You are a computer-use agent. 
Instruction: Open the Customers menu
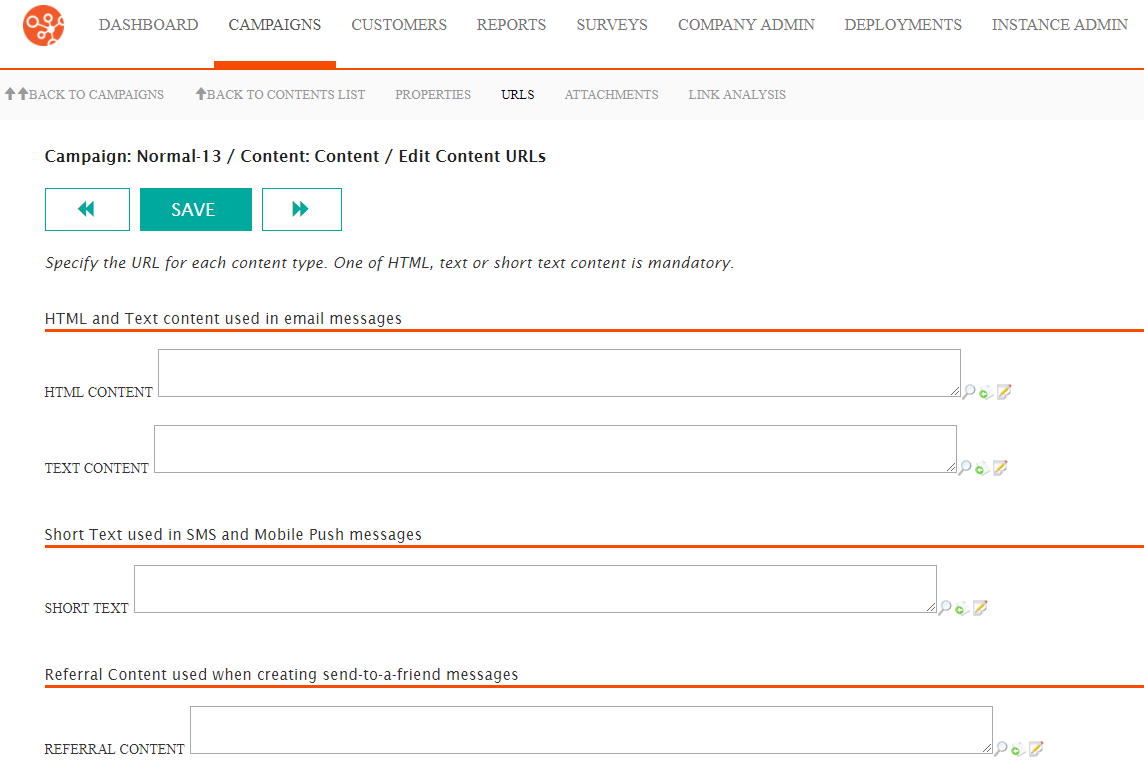(x=399, y=25)
